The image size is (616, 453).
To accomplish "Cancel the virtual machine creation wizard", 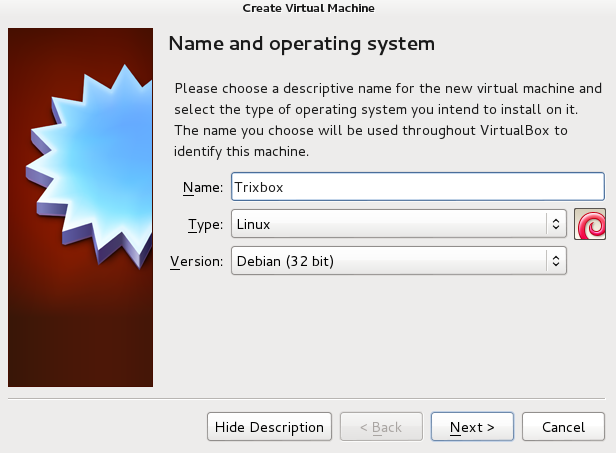I will [x=563, y=427].
